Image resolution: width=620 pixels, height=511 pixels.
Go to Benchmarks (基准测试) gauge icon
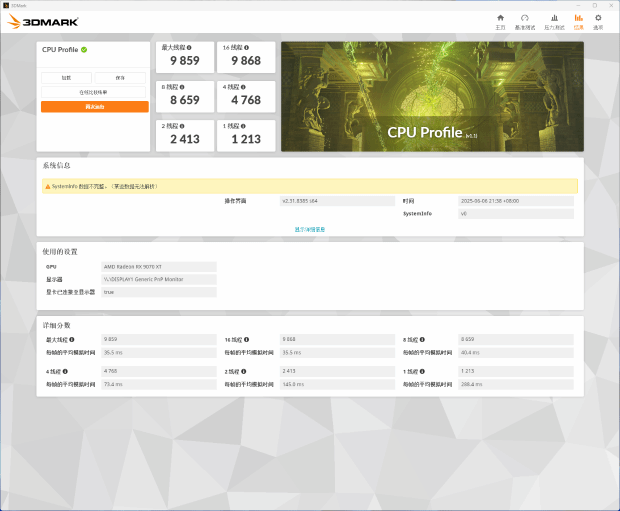[525, 18]
